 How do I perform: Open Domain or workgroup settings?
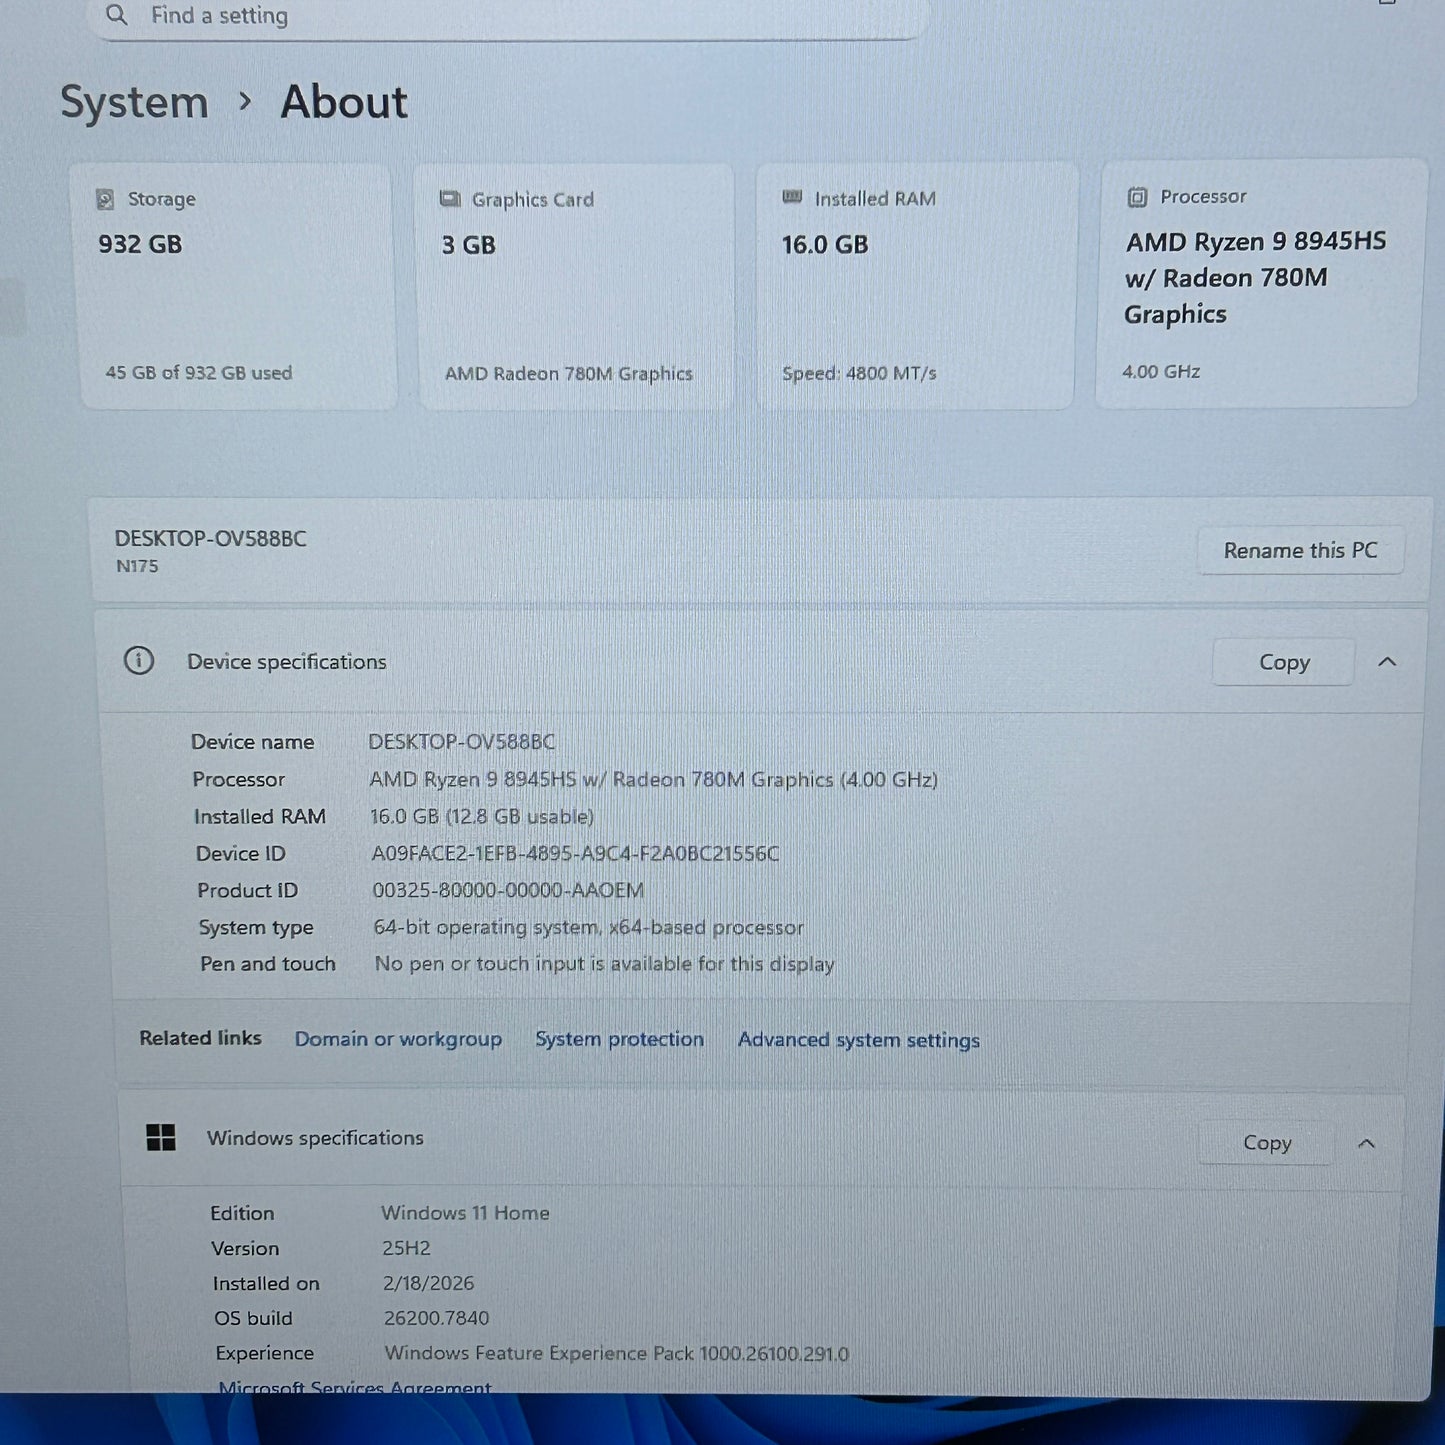pos(398,1039)
